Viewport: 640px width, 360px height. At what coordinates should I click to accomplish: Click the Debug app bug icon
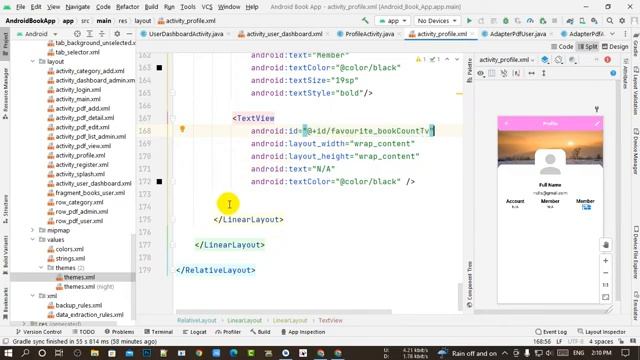coord(506,21)
